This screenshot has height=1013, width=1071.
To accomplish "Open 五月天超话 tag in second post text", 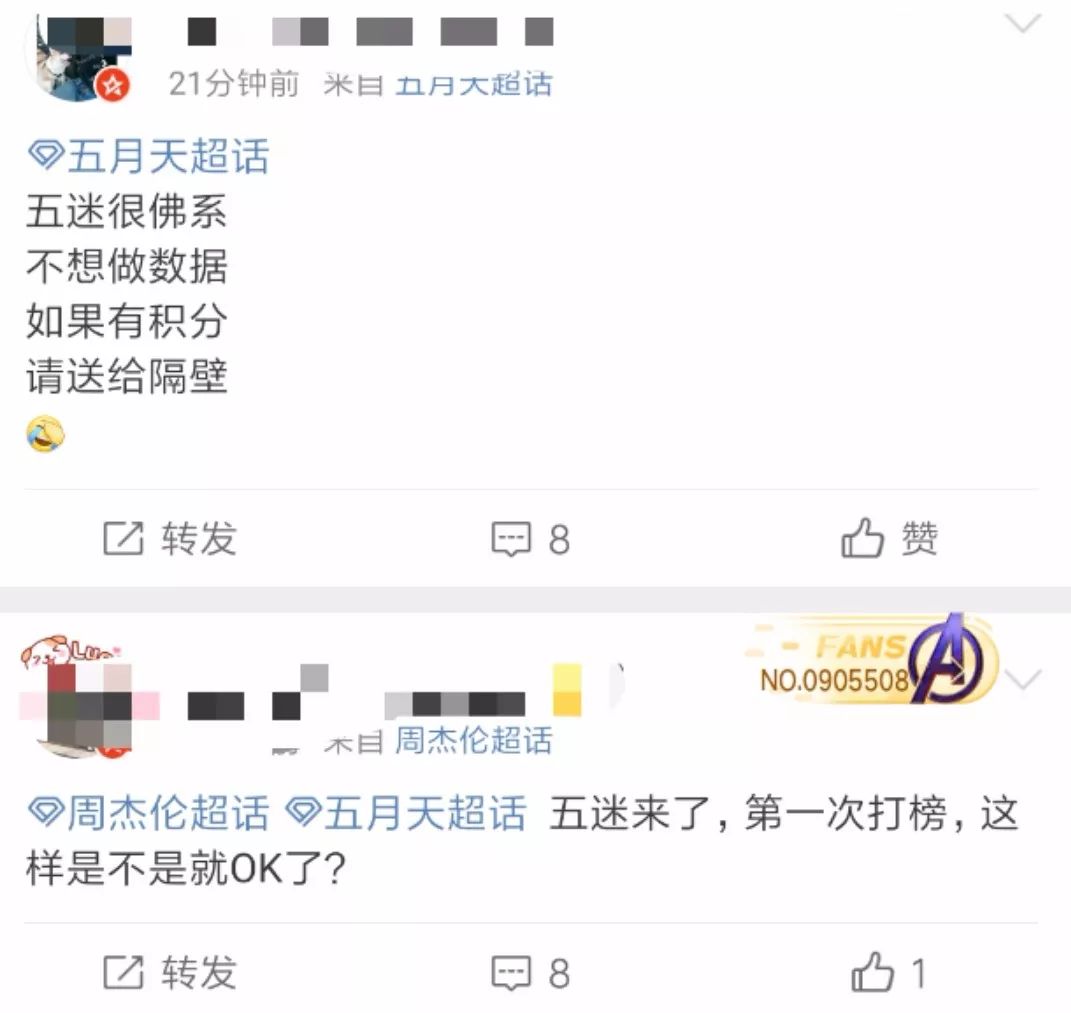I will [x=406, y=813].
